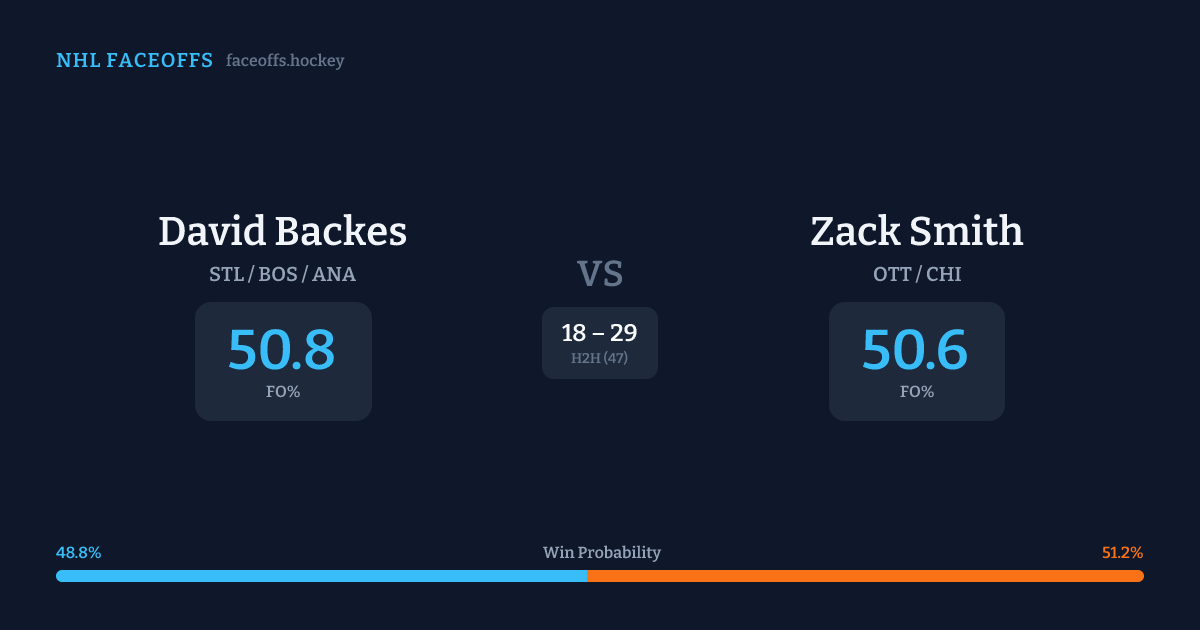This screenshot has height=630, width=1200.
Task: Click the Win Probability caption
Action: click(x=601, y=553)
